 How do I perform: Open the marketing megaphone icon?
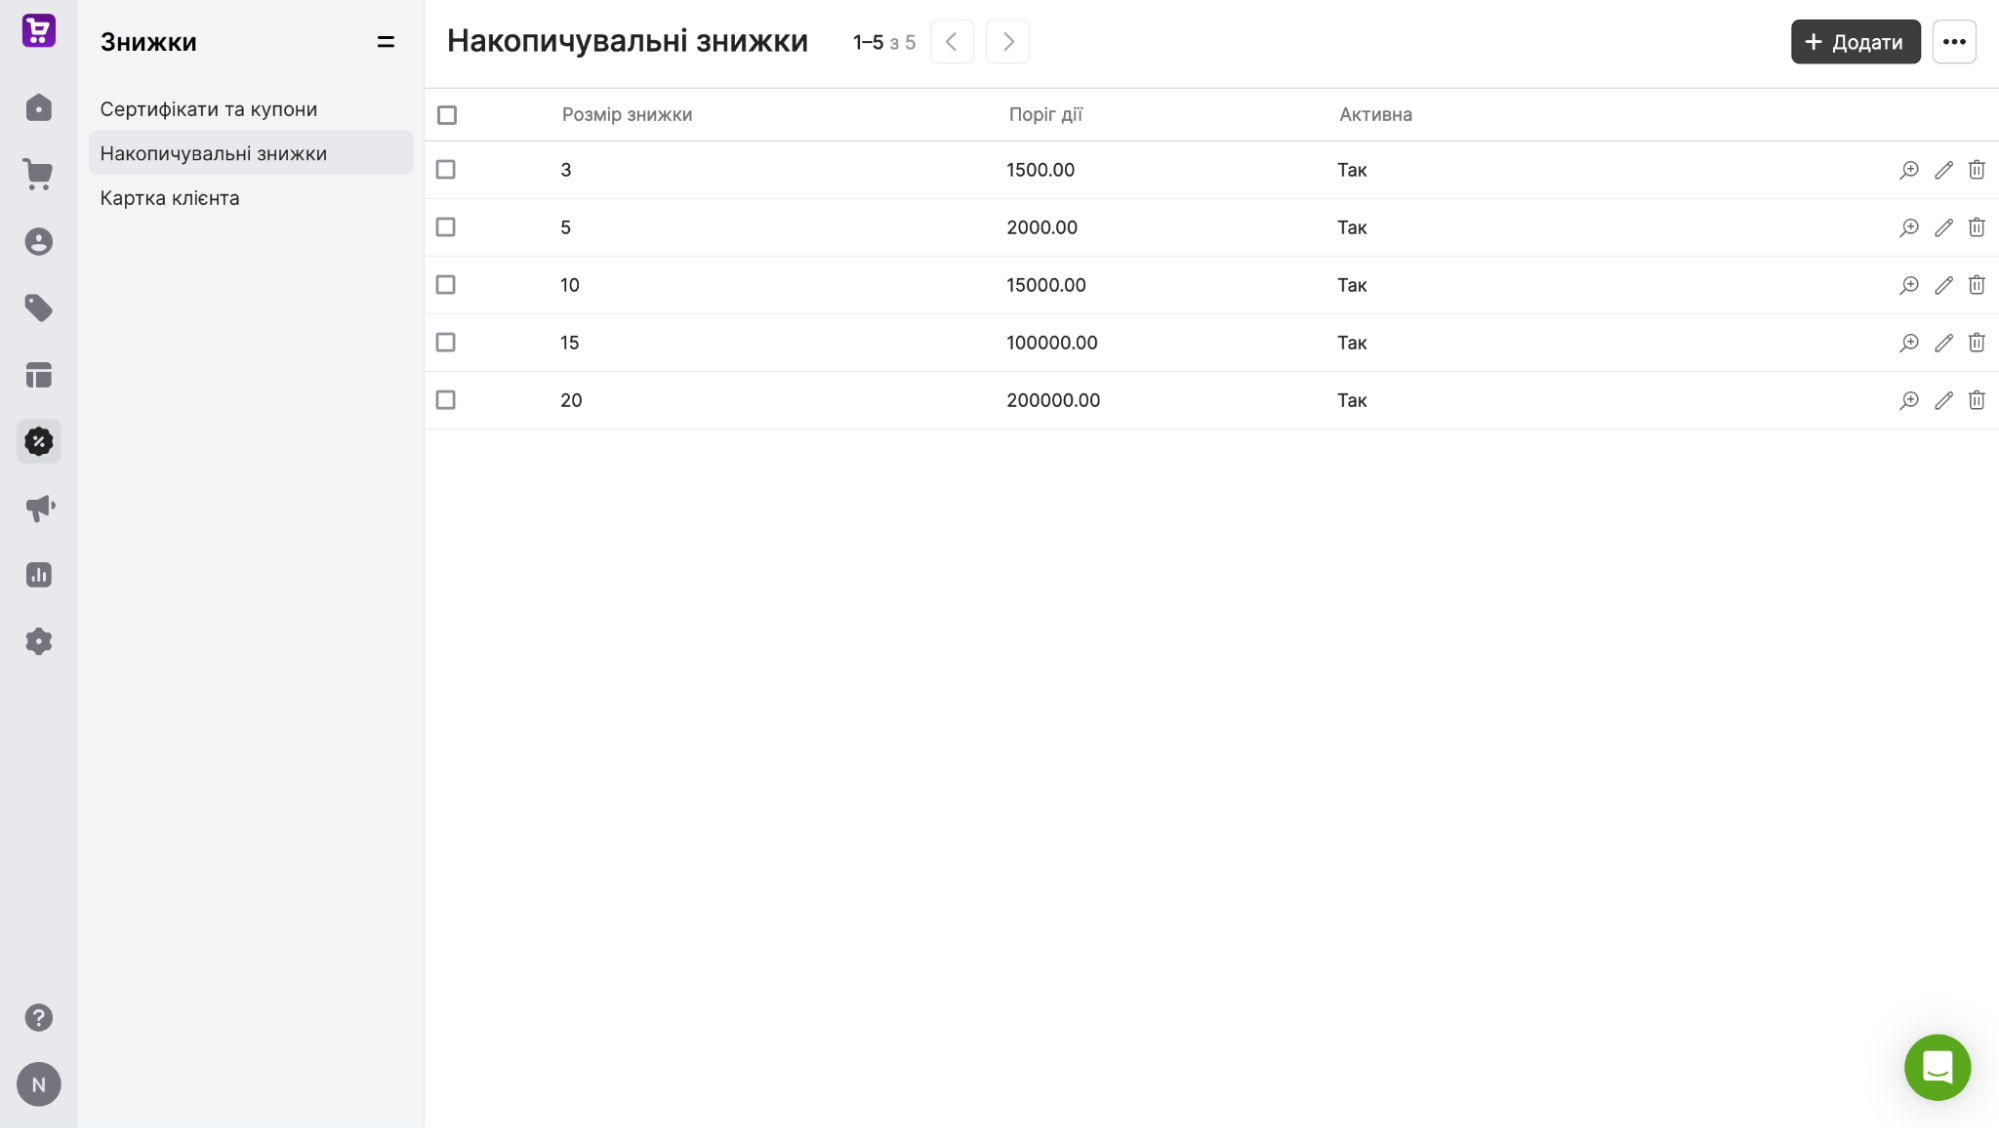point(38,508)
